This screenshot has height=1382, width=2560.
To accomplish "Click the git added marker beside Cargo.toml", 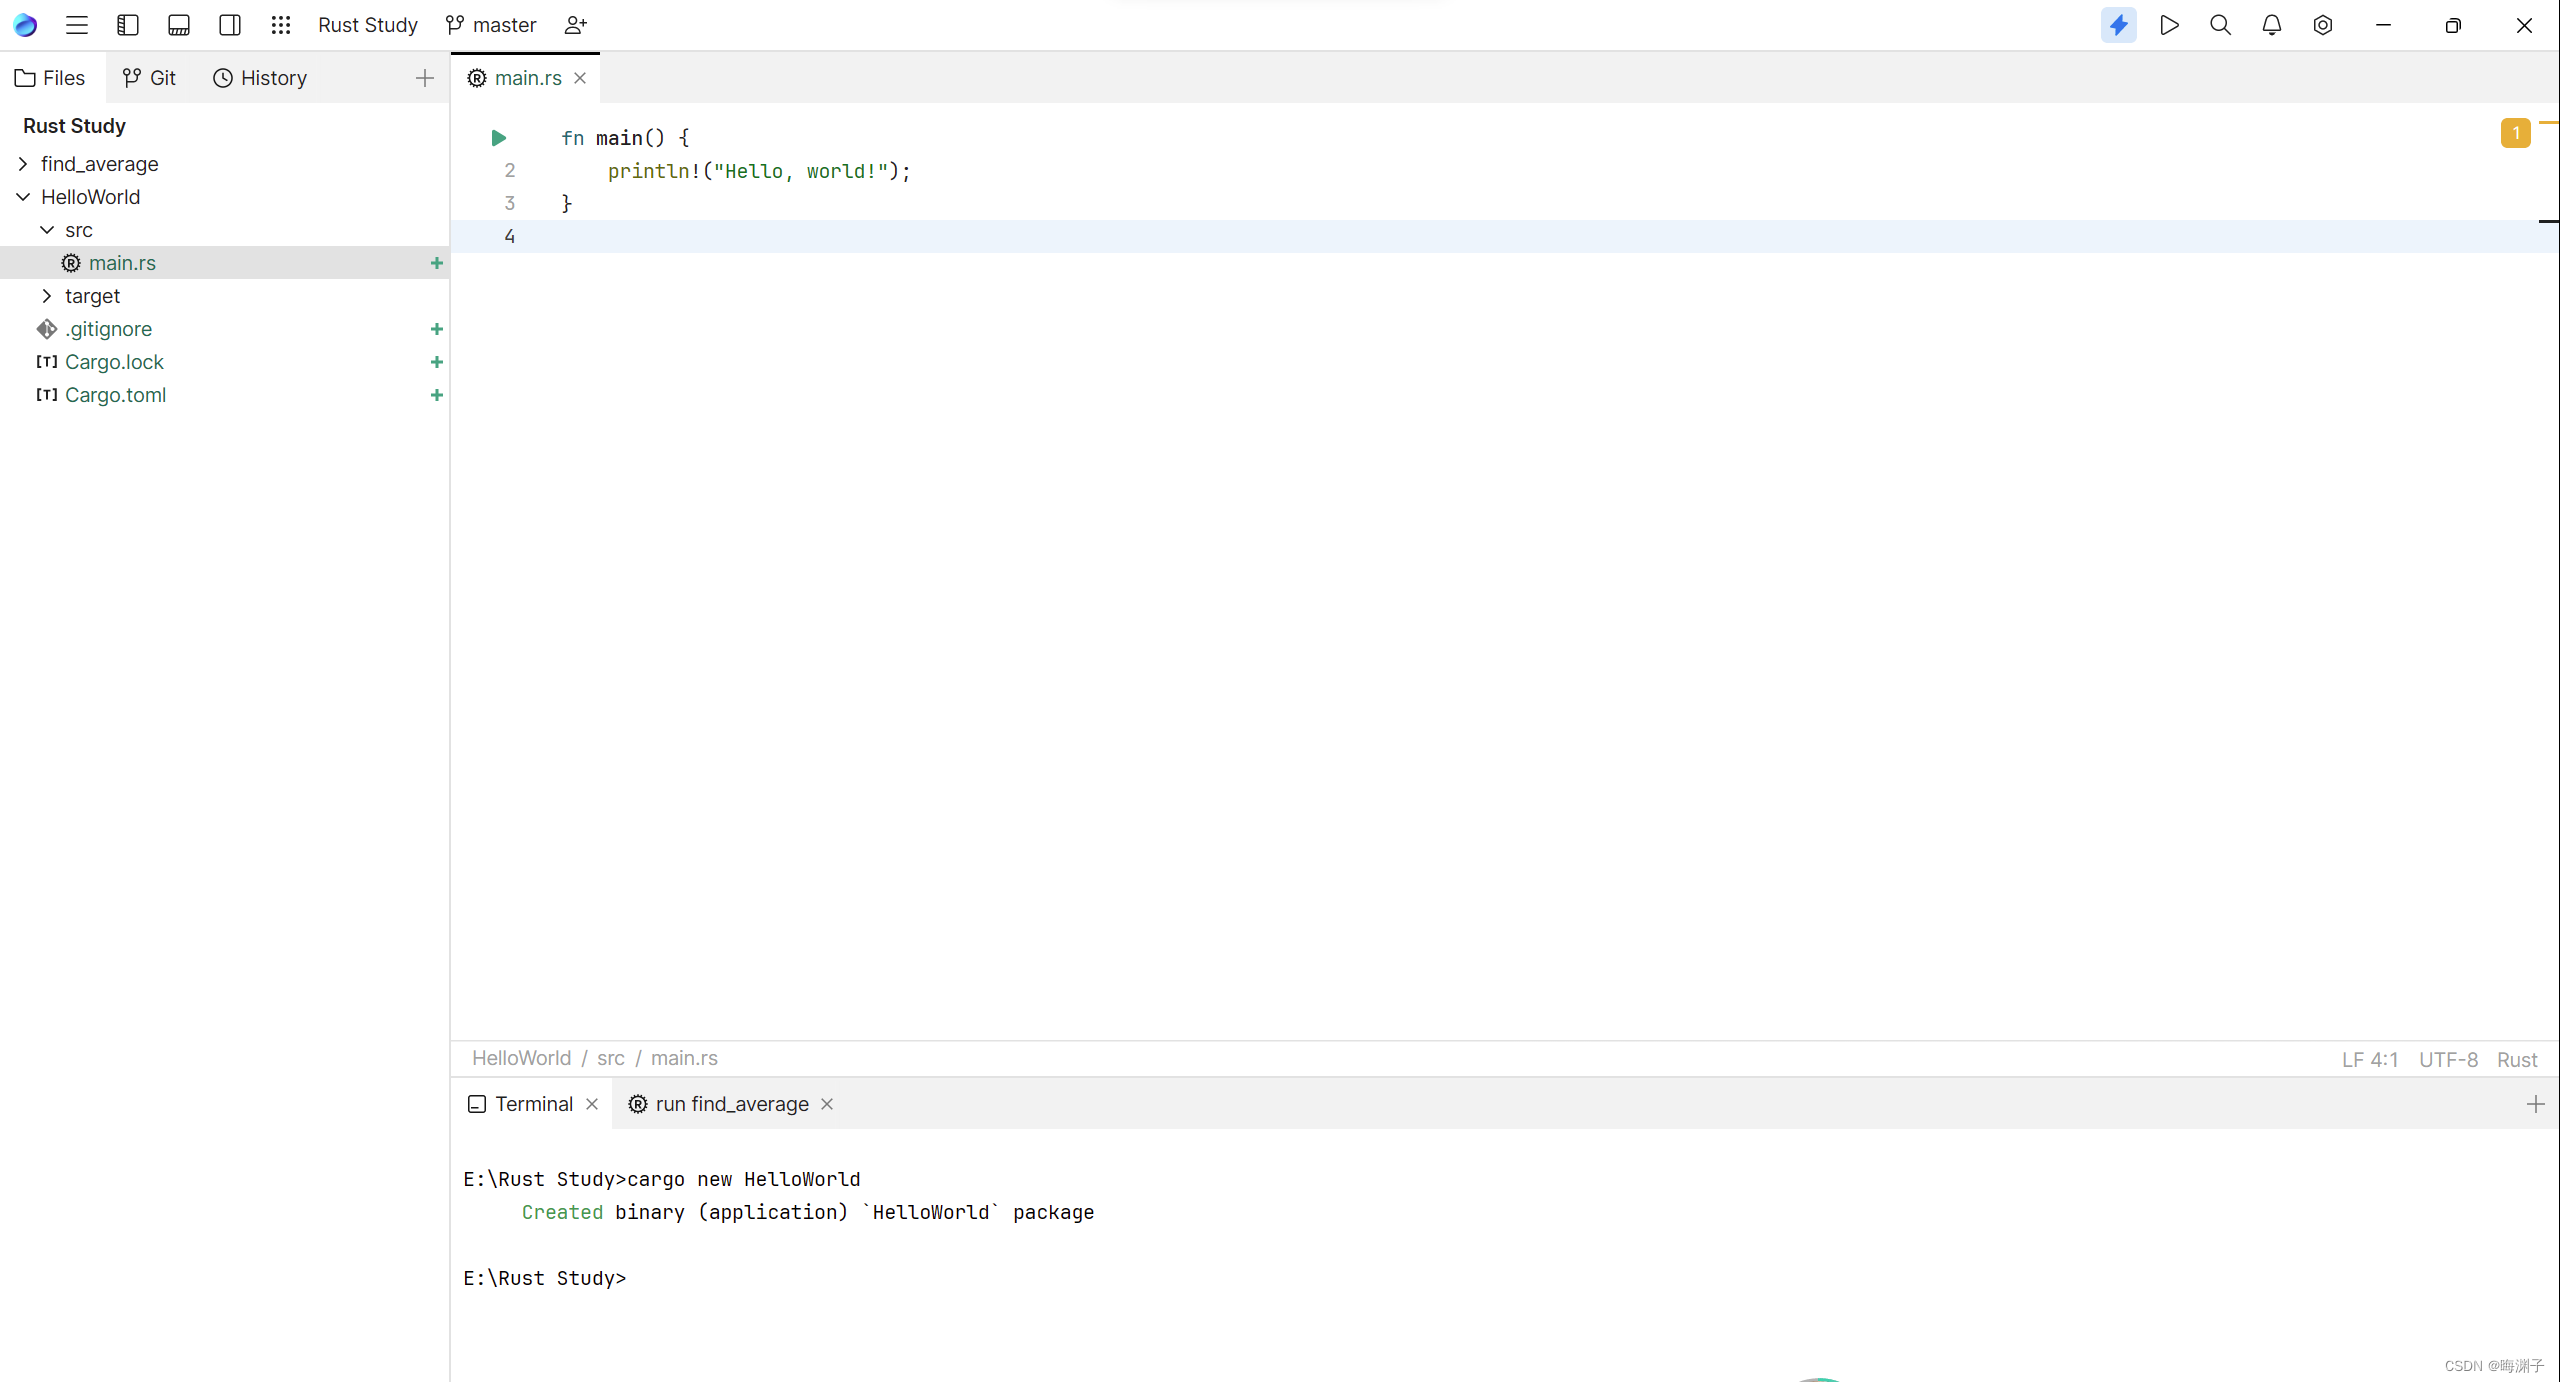I will click(437, 395).
